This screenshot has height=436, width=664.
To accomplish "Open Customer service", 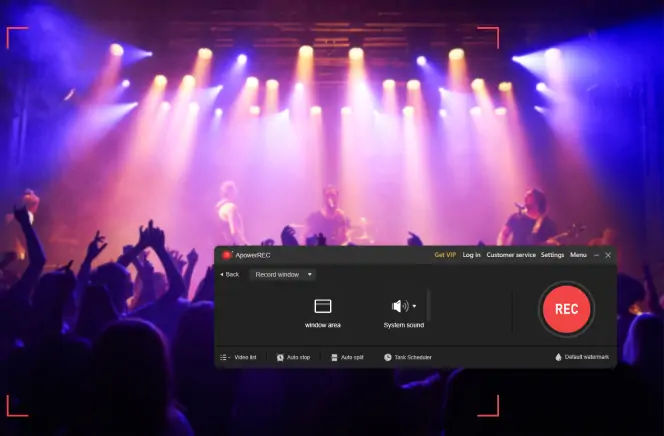I will (511, 255).
